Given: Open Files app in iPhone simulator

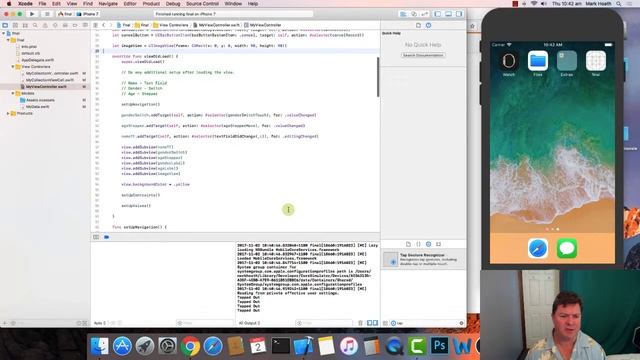Looking at the screenshot, I should pos(538,61).
